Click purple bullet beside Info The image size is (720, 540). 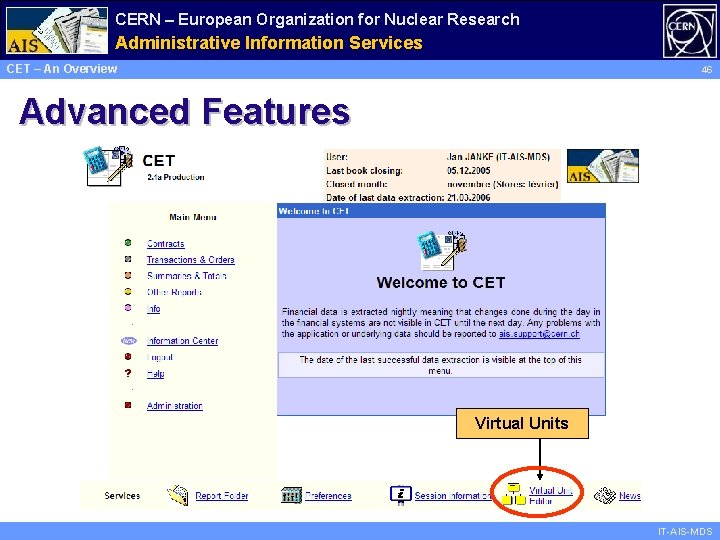point(128,308)
